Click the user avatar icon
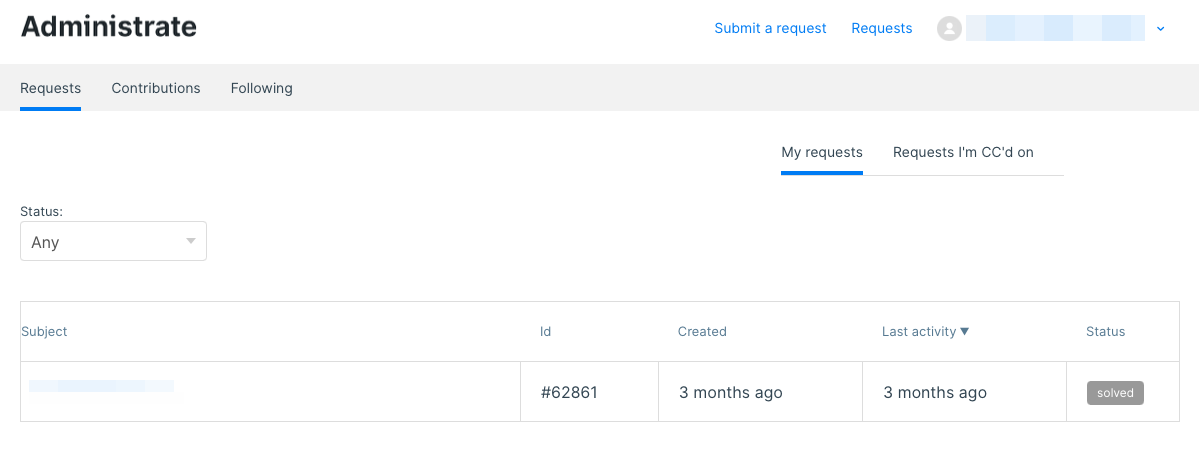 pyautogui.click(x=949, y=28)
